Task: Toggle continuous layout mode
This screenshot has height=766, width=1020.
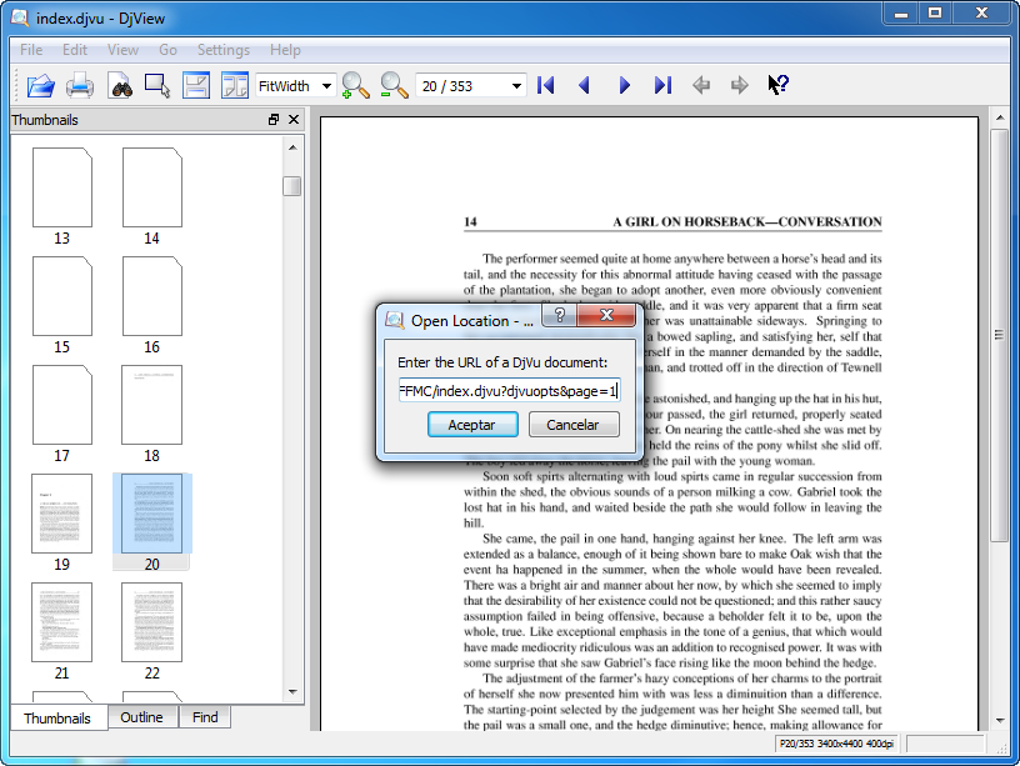Action: click(x=196, y=86)
